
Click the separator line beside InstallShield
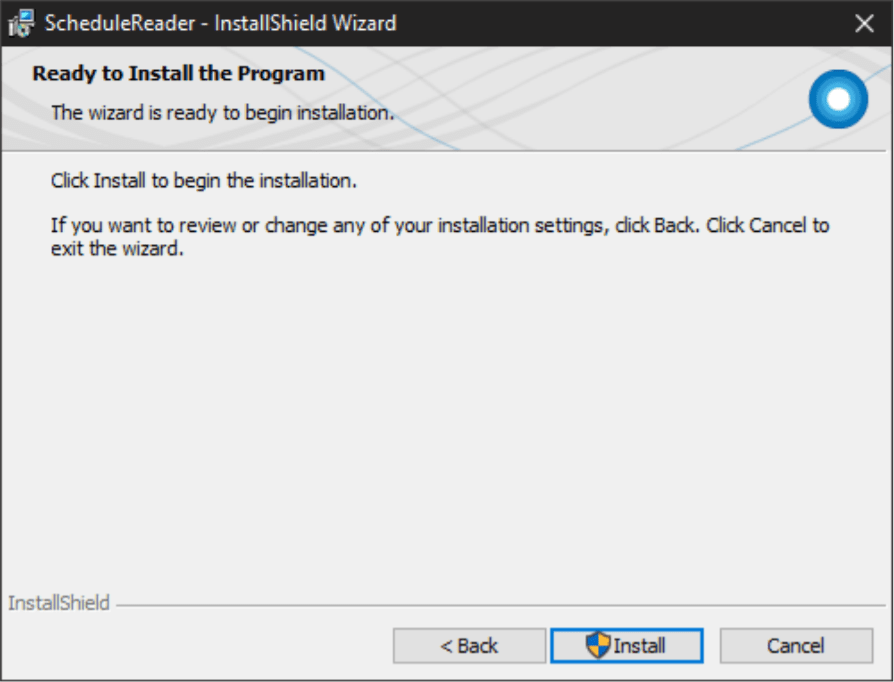501,605
